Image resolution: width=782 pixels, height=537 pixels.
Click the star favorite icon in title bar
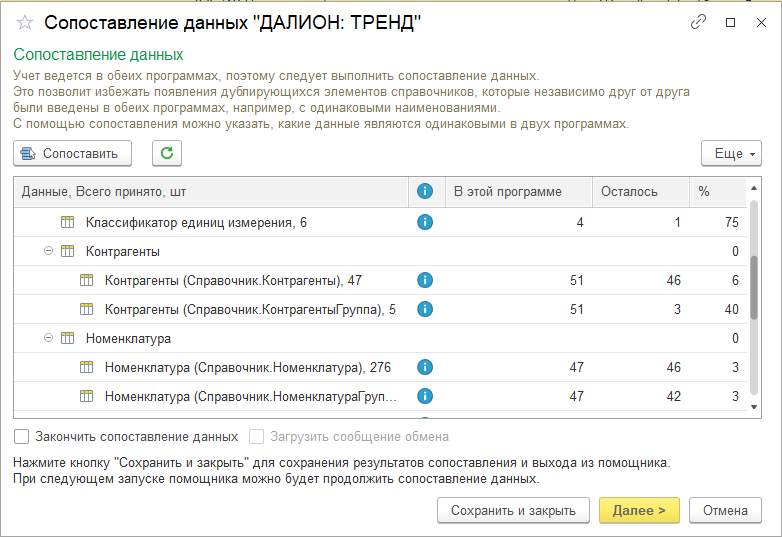25,23
